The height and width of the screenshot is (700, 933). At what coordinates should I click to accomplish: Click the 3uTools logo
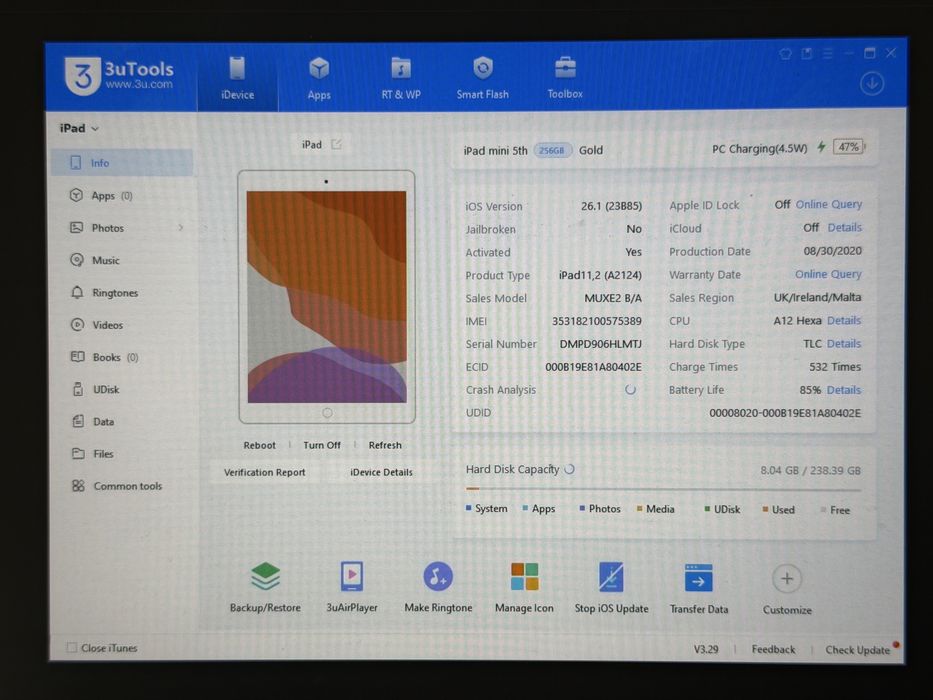click(x=120, y=76)
